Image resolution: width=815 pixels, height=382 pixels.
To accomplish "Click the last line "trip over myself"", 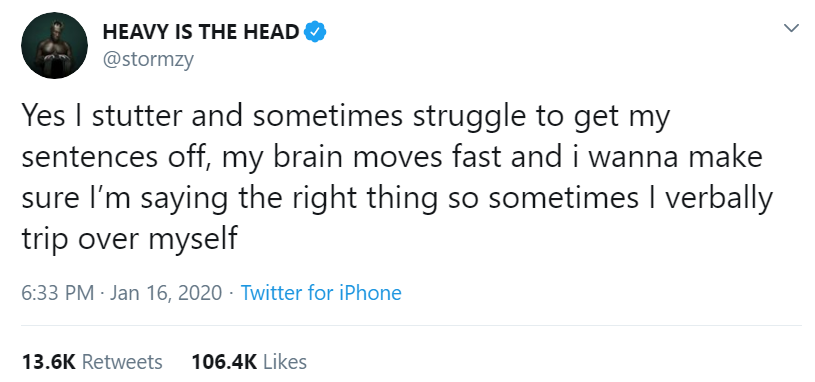I will (129, 240).
